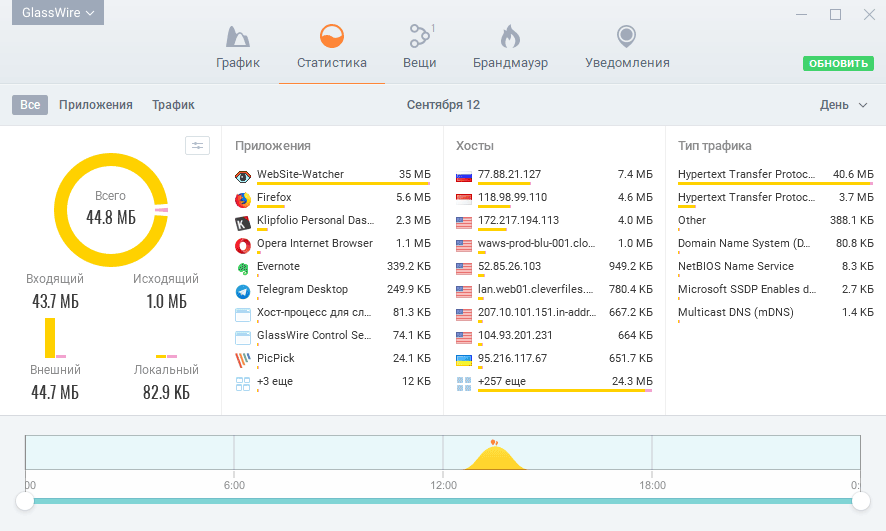Click the flag next to 118.98.99.110
Screen dimensions: 886x531
pyautogui.click(x=464, y=199)
